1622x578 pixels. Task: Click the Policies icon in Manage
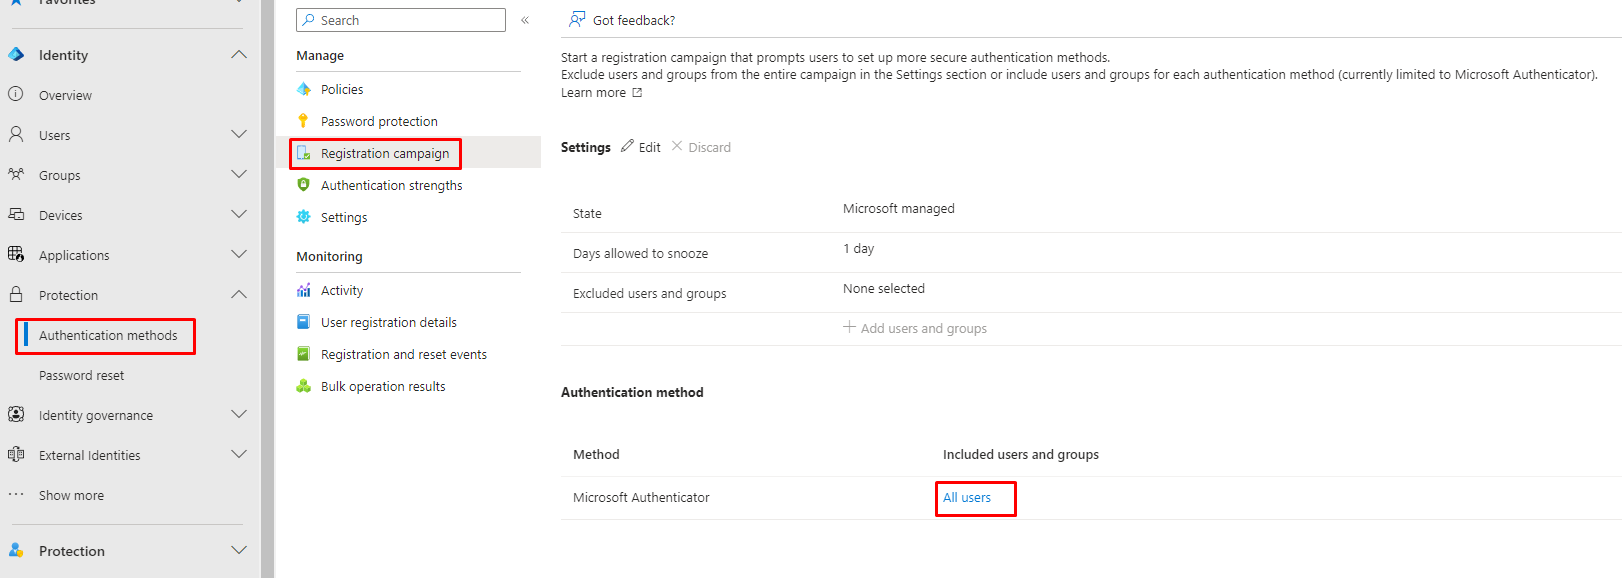(304, 89)
